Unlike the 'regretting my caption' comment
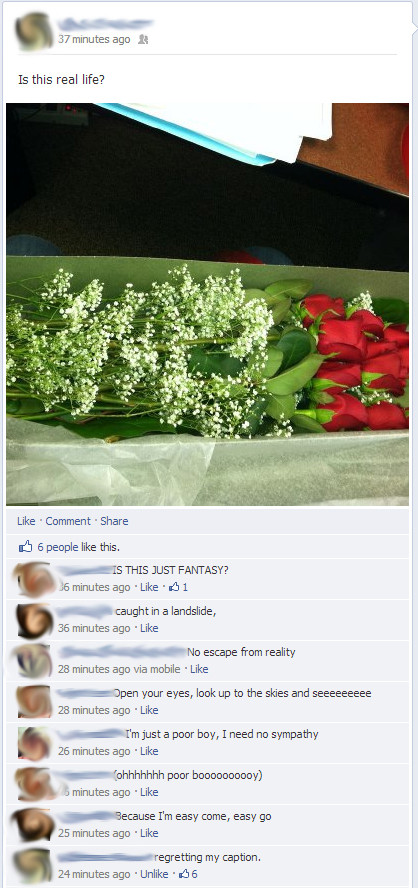418x888 pixels. (x=154, y=874)
